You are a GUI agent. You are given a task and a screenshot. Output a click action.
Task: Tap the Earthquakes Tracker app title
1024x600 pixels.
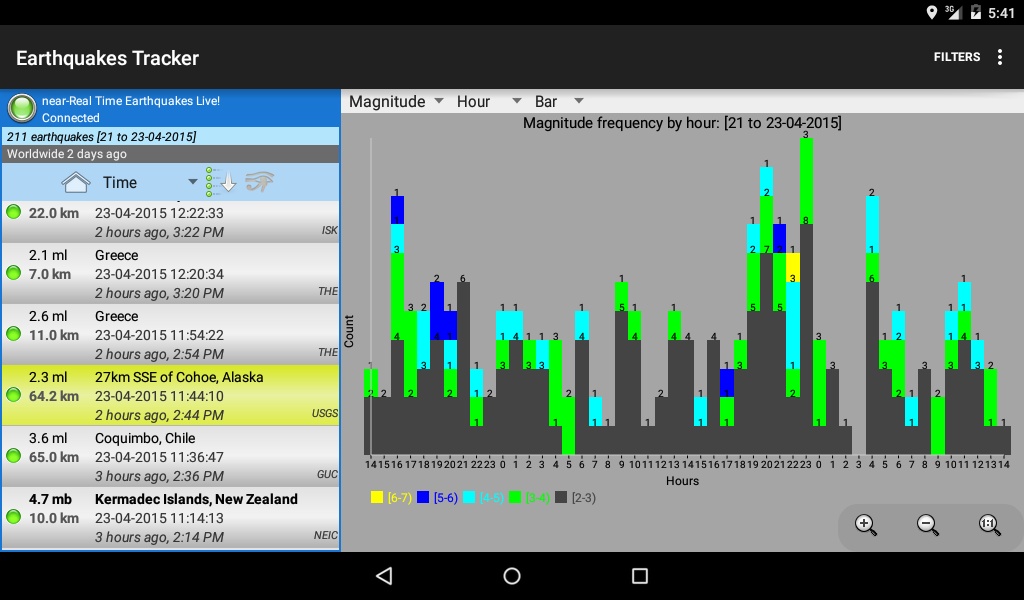coord(107,58)
